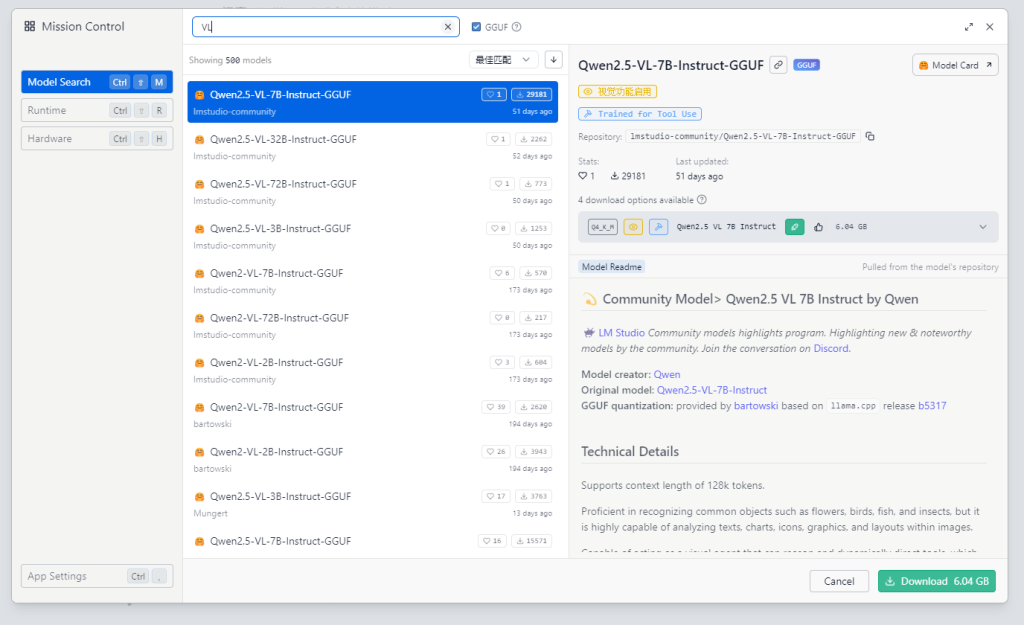Click the LM Studio logo icon in readme
1024x625 pixels.
(588, 332)
